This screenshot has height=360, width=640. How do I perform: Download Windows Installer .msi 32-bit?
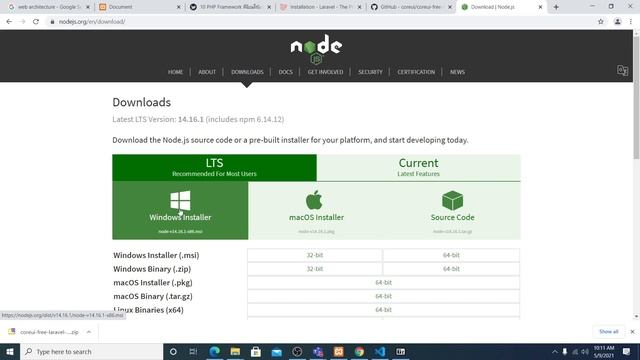coord(315,255)
